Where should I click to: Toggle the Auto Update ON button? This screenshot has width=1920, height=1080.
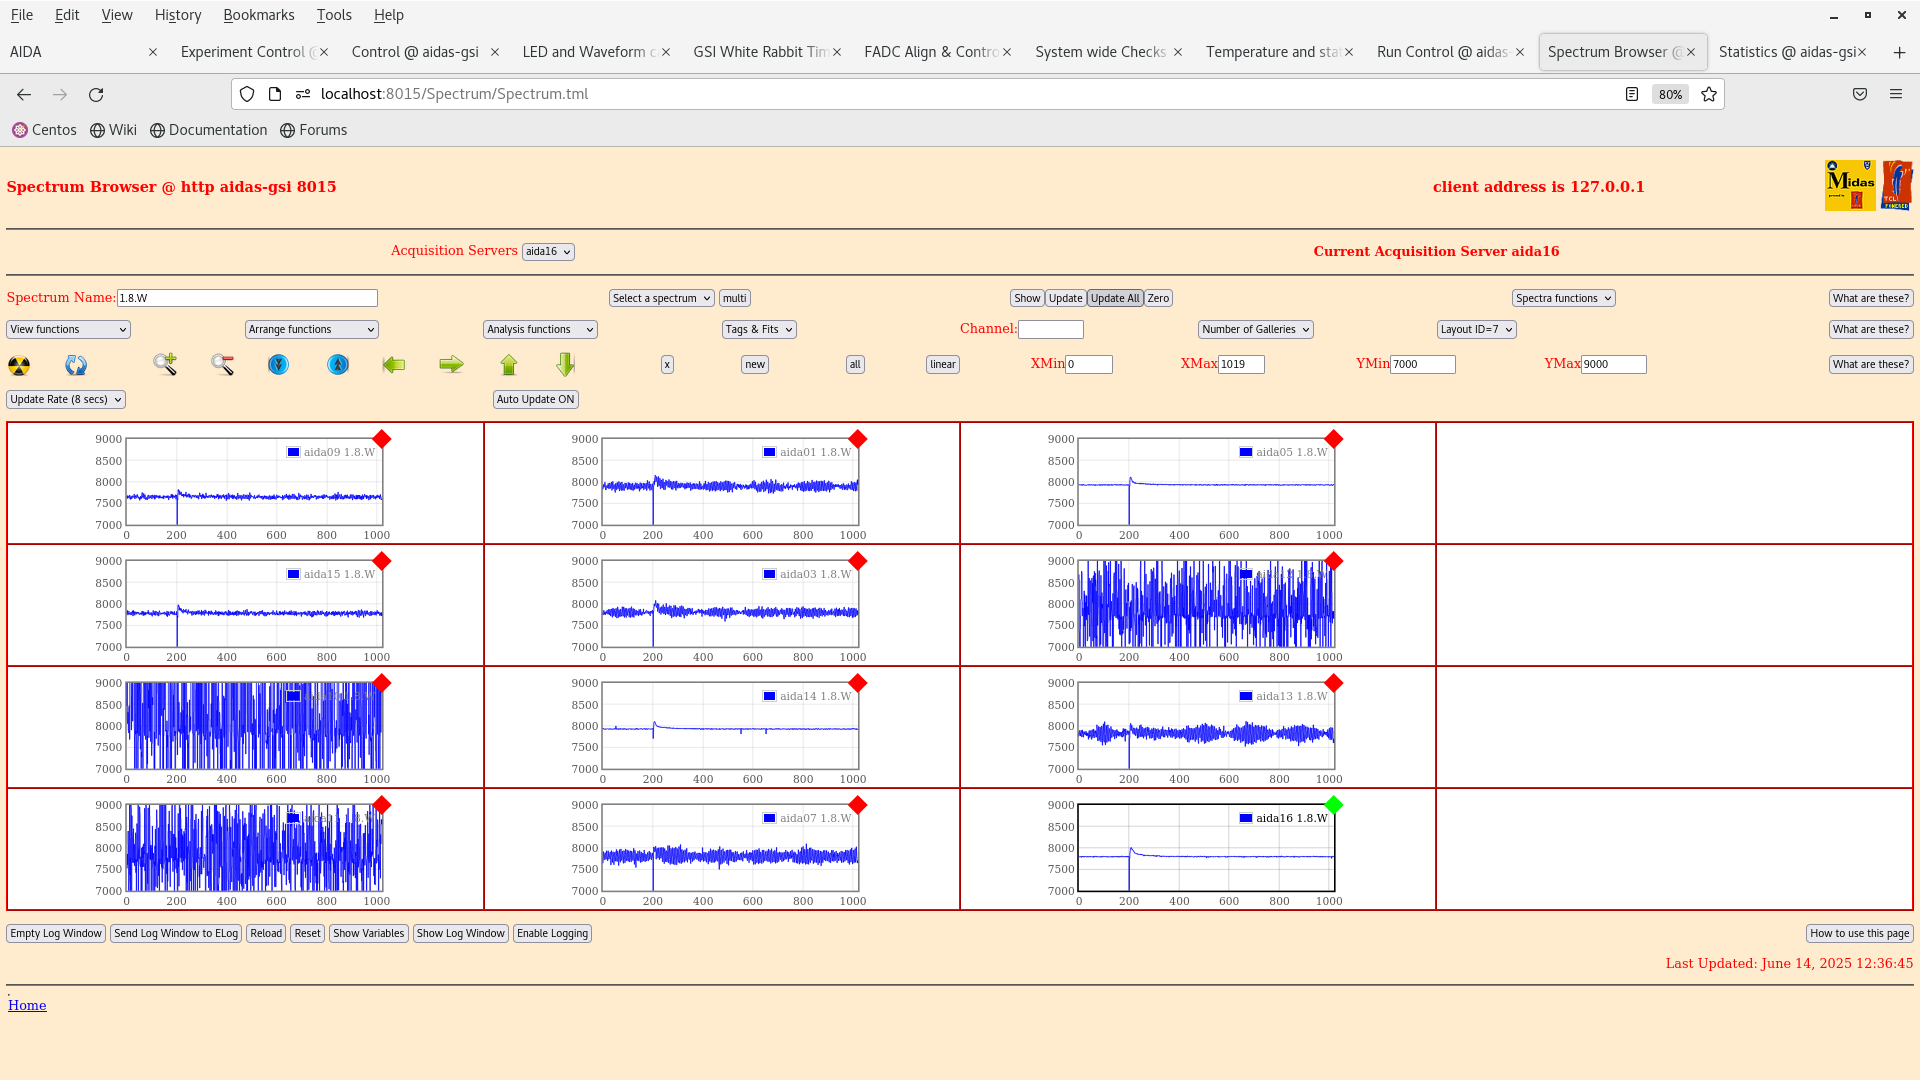click(535, 400)
